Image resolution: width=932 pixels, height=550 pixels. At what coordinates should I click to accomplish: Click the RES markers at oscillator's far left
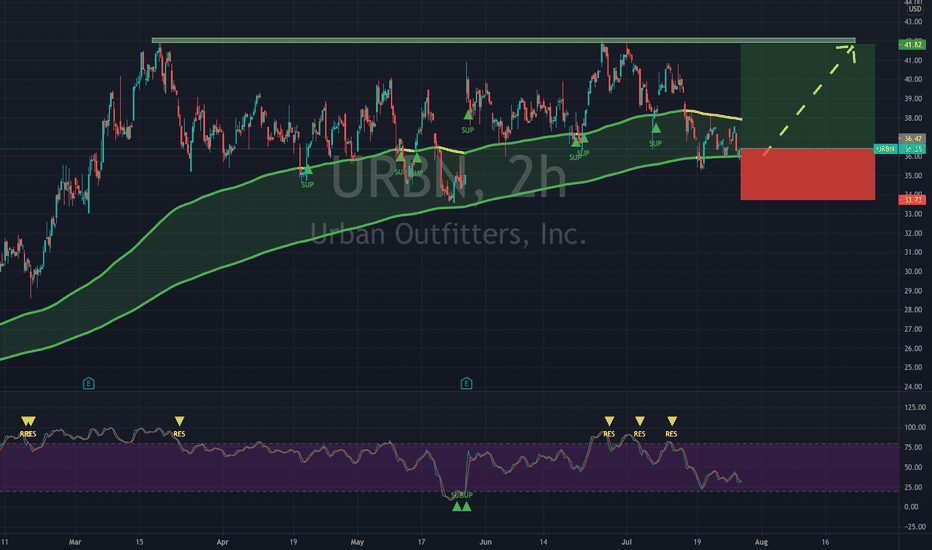pyautogui.click(x=28, y=422)
